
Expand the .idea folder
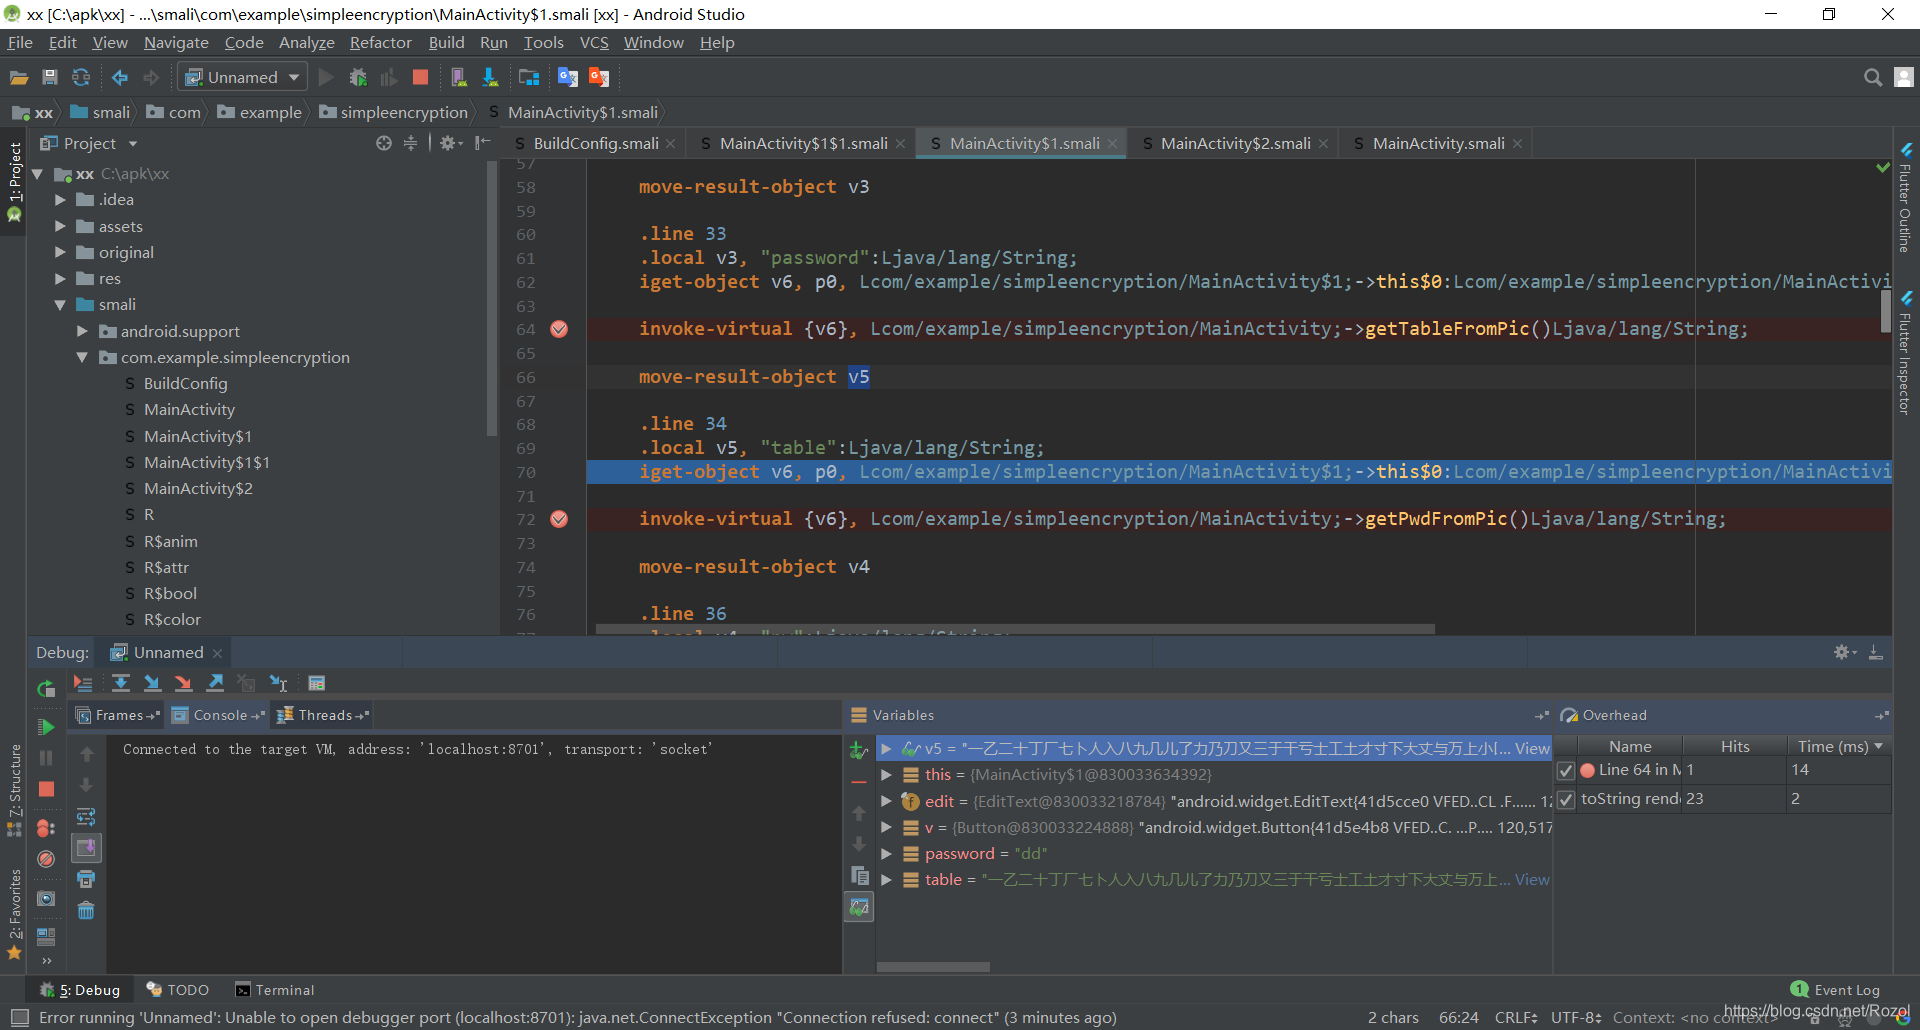pyautogui.click(x=60, y=200)
